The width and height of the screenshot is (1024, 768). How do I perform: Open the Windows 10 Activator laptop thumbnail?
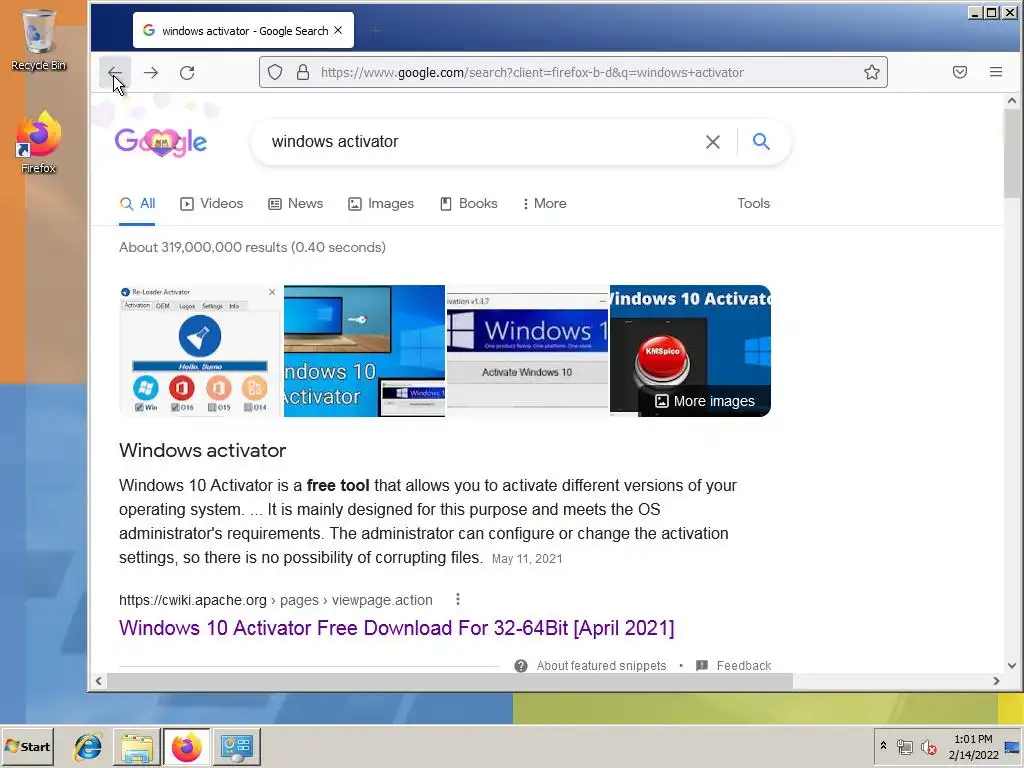[x=364, y=351]
